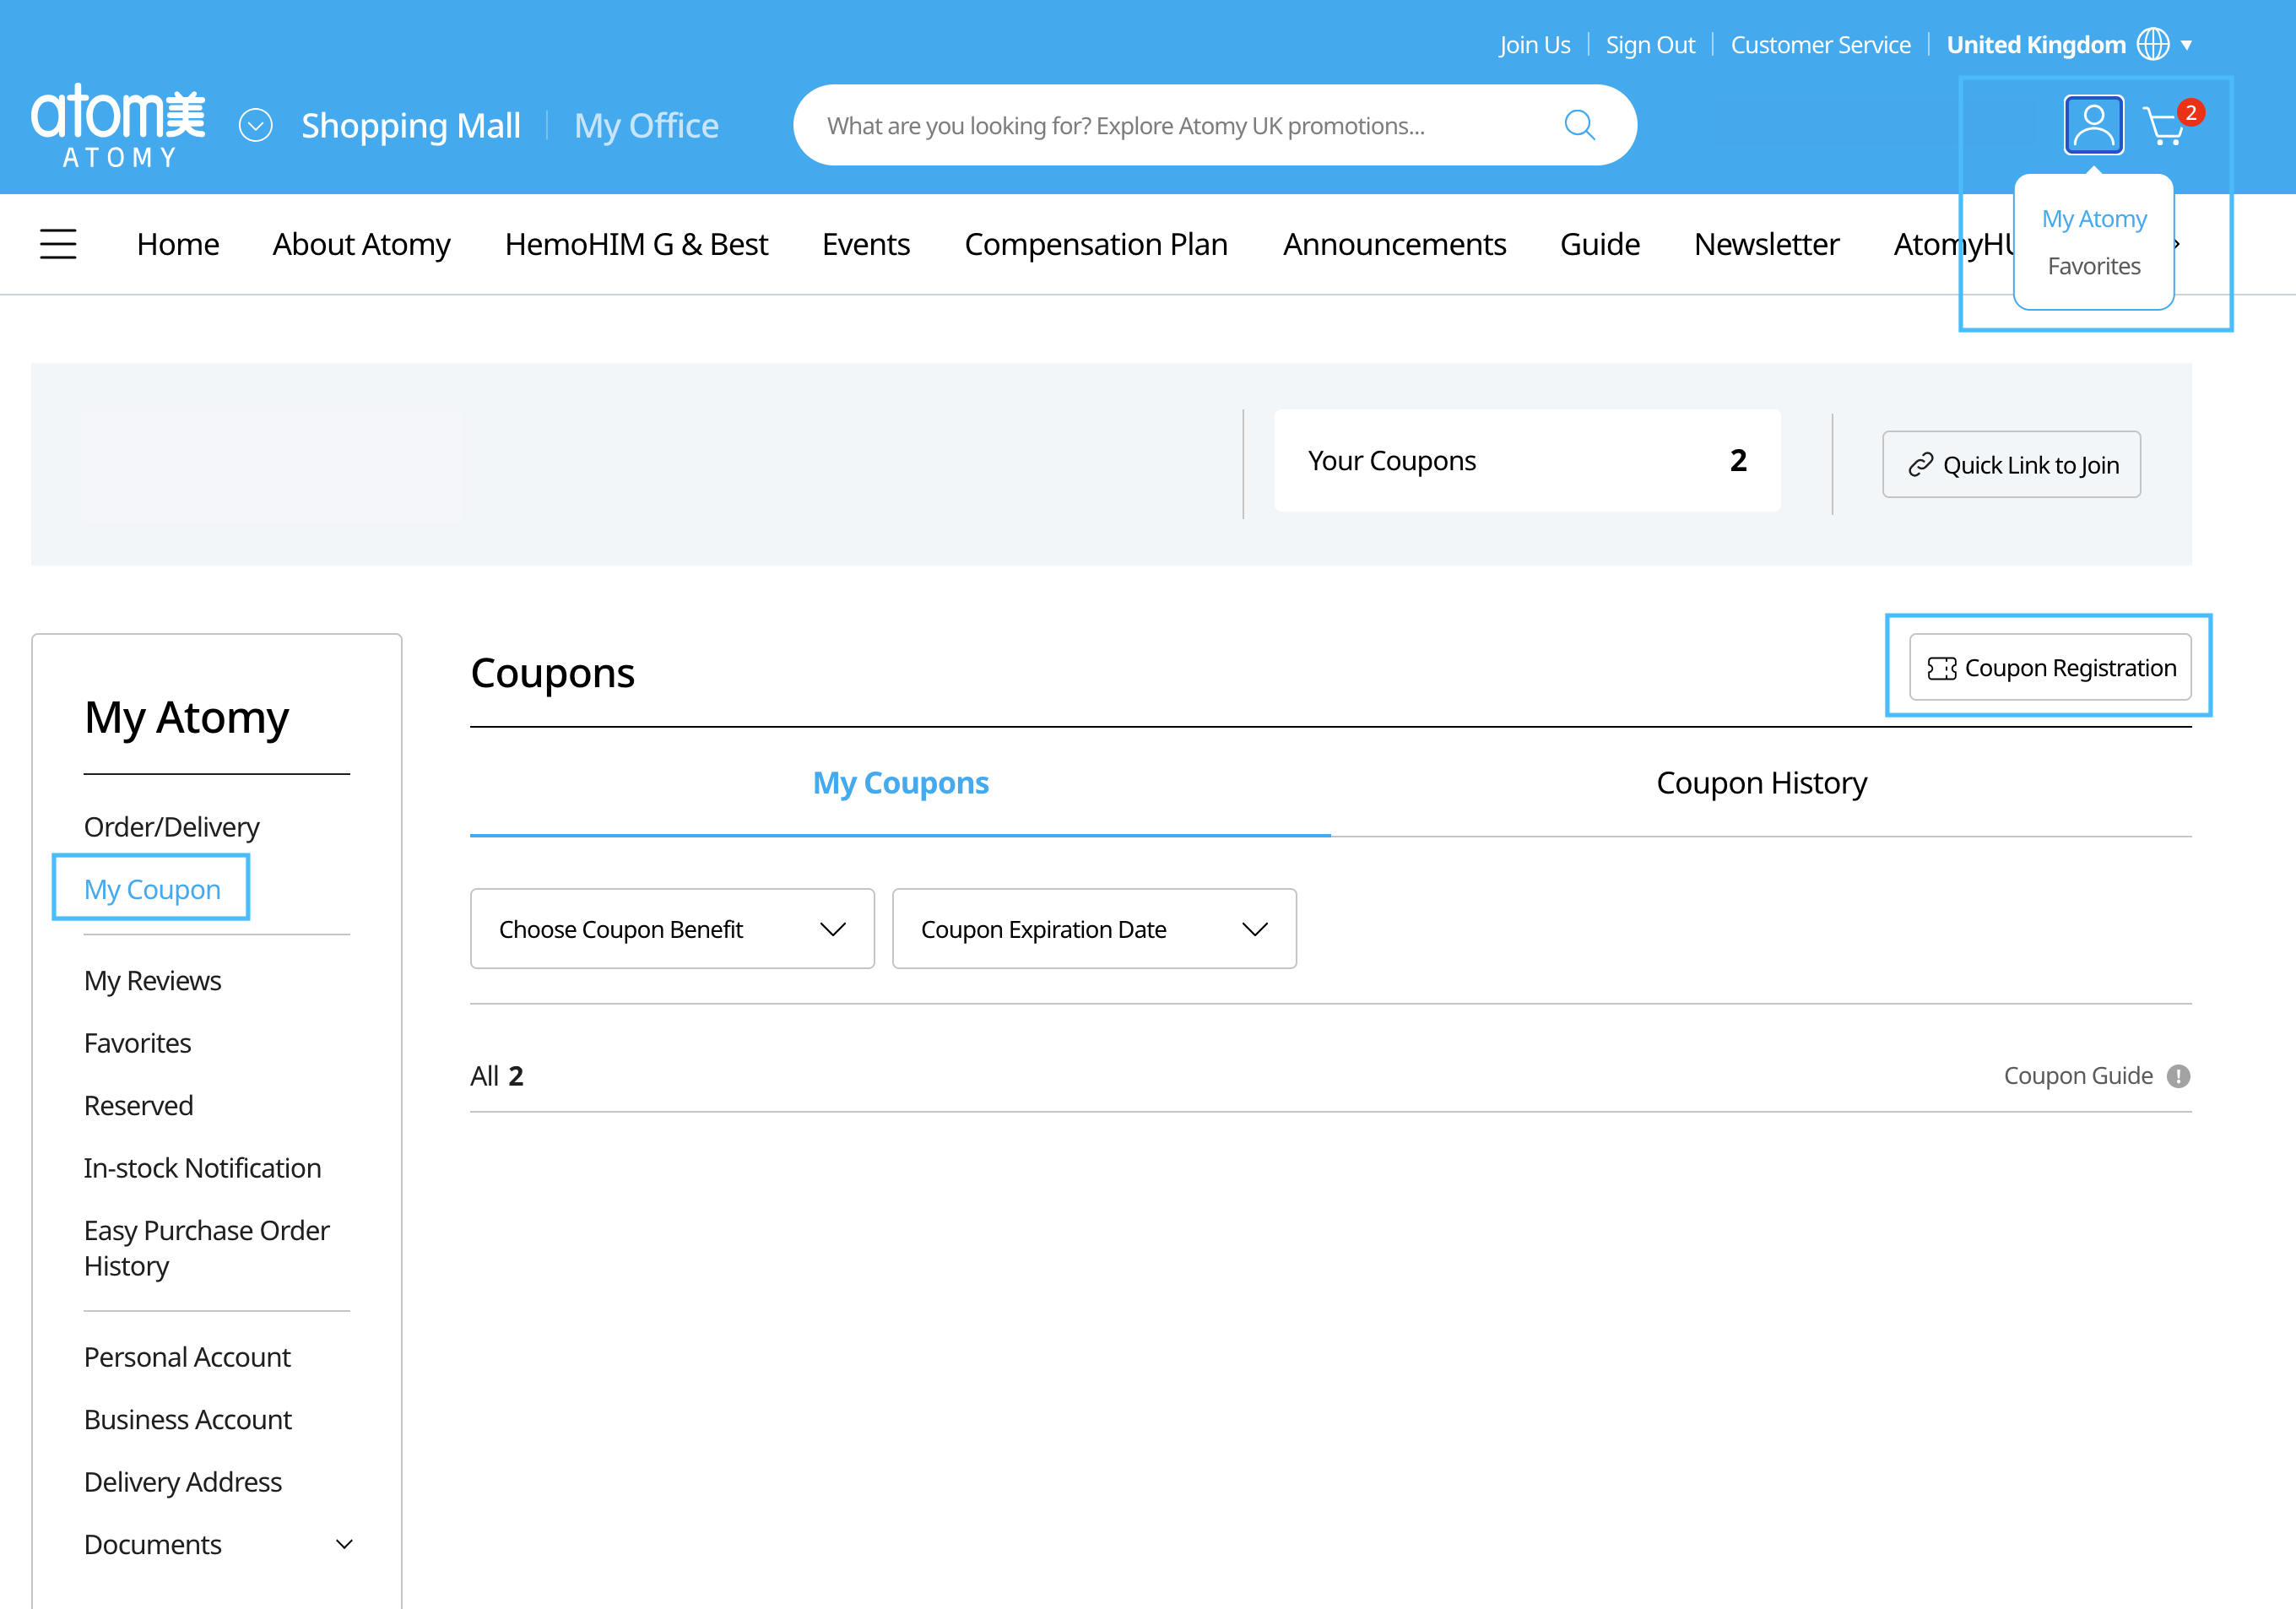Expand the Documents sidebar section
The height and width of the screenshot is (1609, 2296).
pos(344,1544)
